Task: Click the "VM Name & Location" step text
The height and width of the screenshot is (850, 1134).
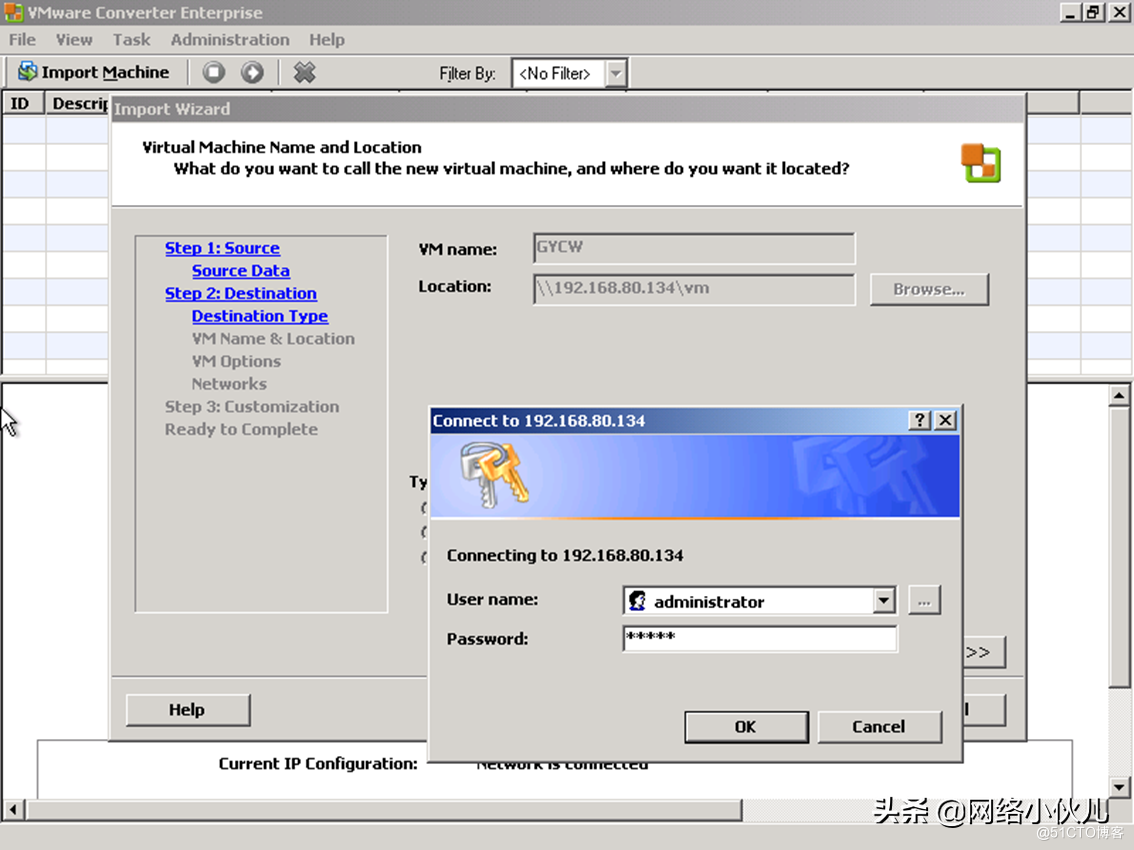Action: pyautogui.click(x=273, y=339)
